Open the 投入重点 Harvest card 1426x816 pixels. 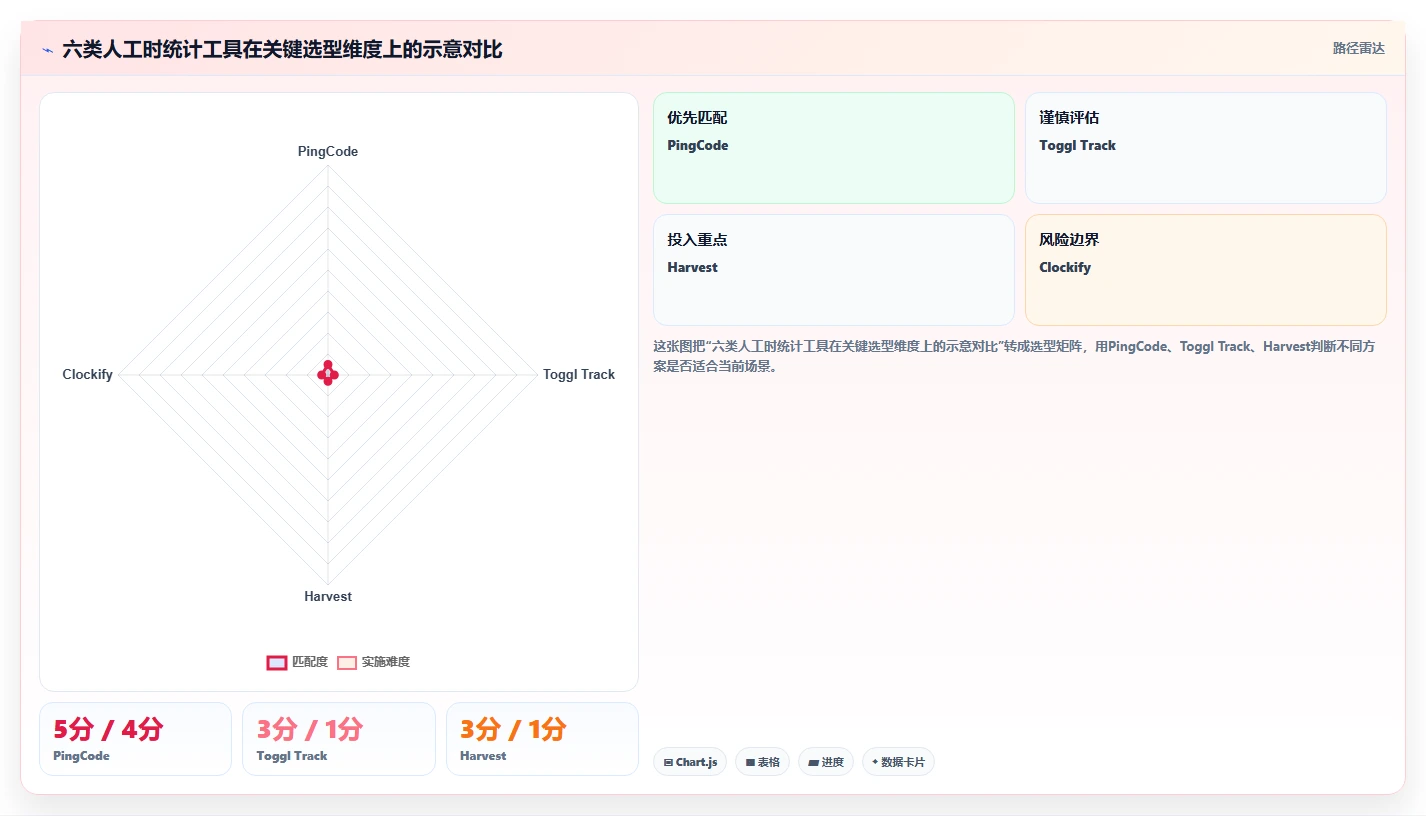[x=834, y=270]
